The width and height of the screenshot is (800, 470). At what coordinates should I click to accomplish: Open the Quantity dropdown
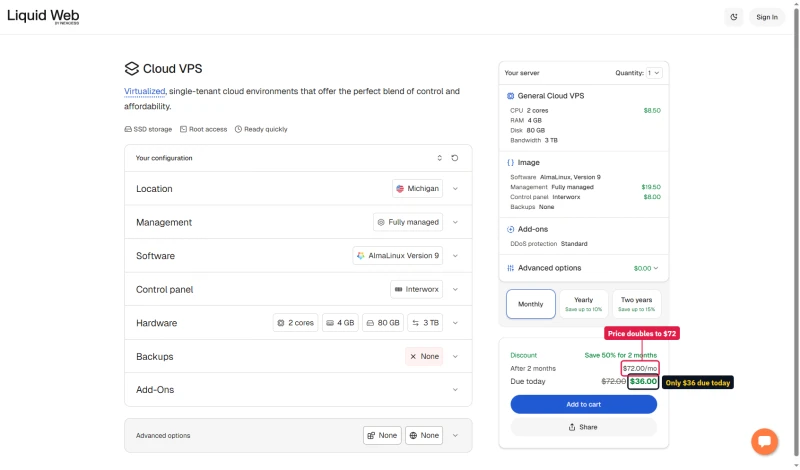coord(654,73)
